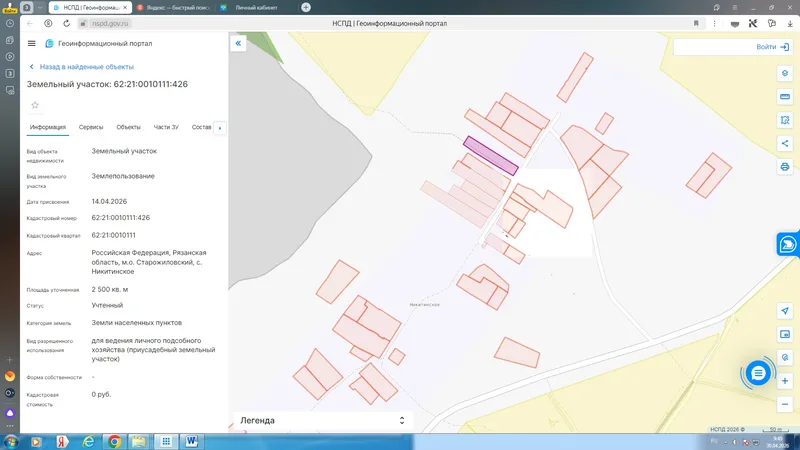Share the current map view

(x=785, y=143)
